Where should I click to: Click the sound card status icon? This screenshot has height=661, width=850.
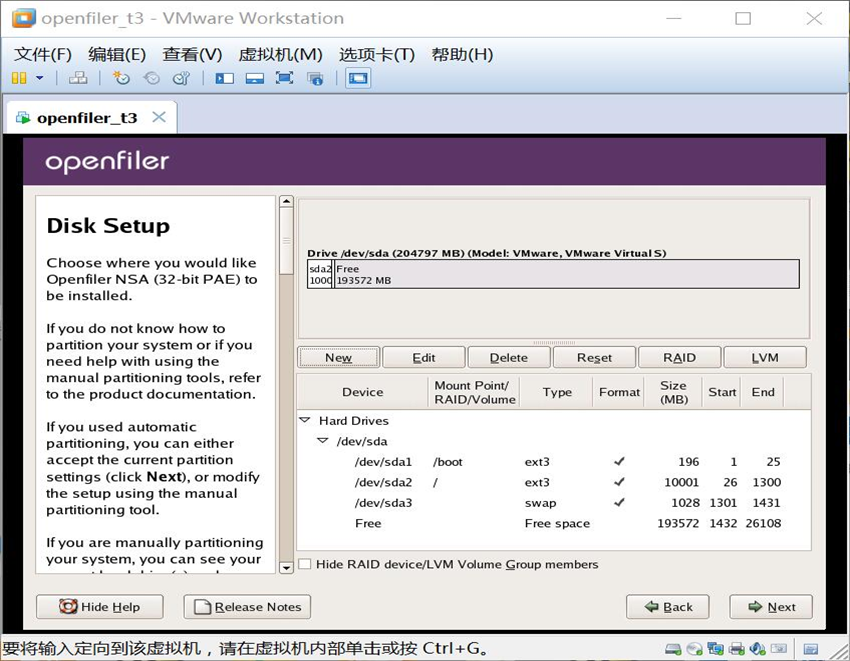[x=758, y=649]
